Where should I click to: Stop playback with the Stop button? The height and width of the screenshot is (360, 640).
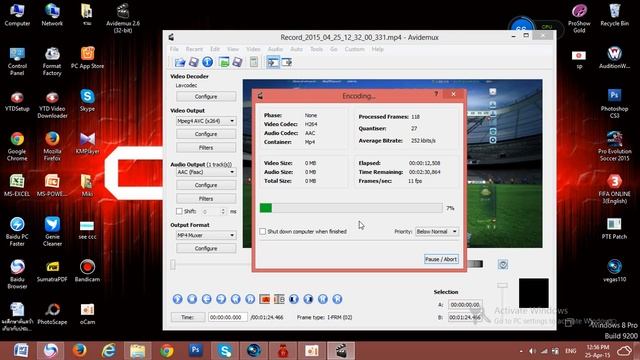(x=192, y=299)
